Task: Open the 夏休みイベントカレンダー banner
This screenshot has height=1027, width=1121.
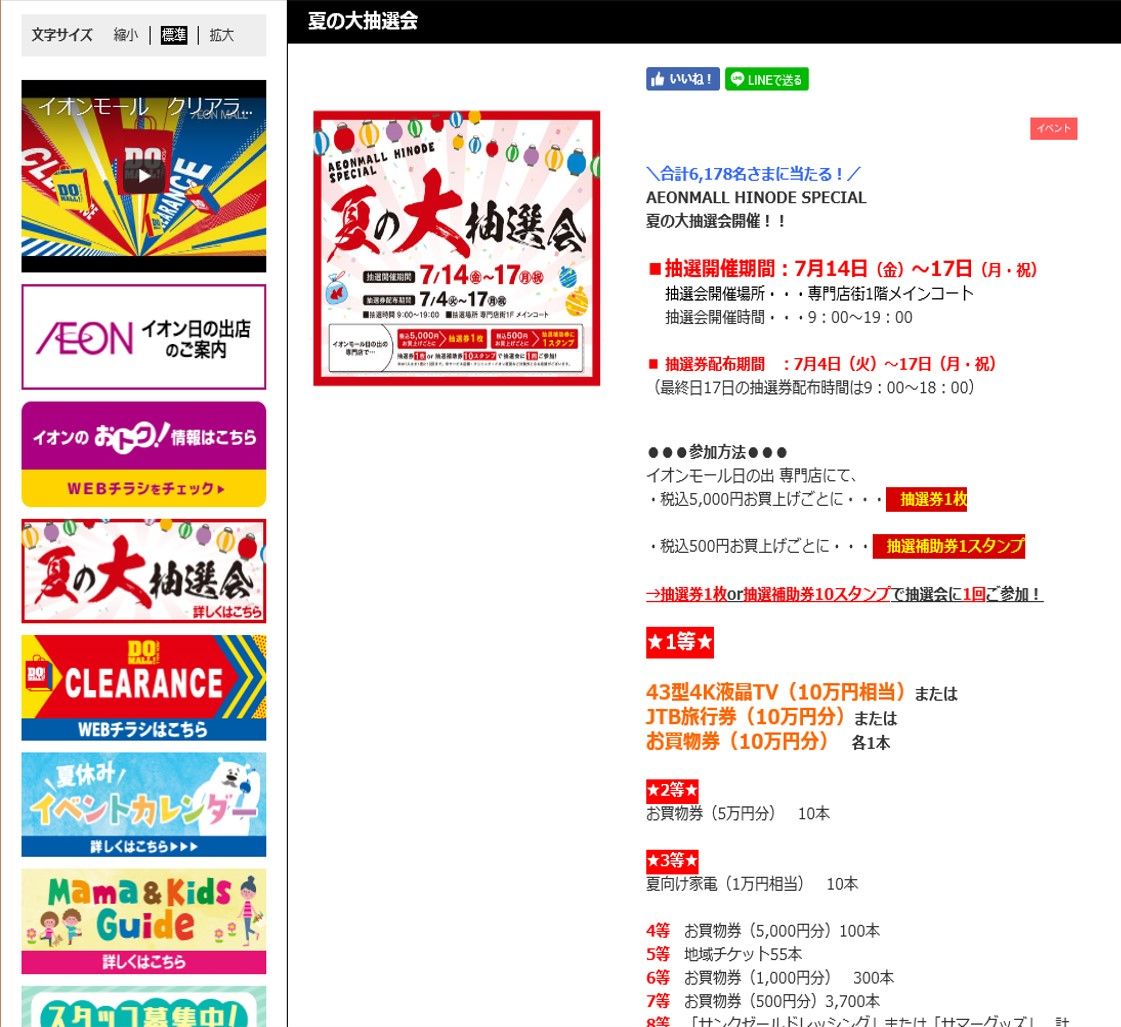Action: pos(144,805)
